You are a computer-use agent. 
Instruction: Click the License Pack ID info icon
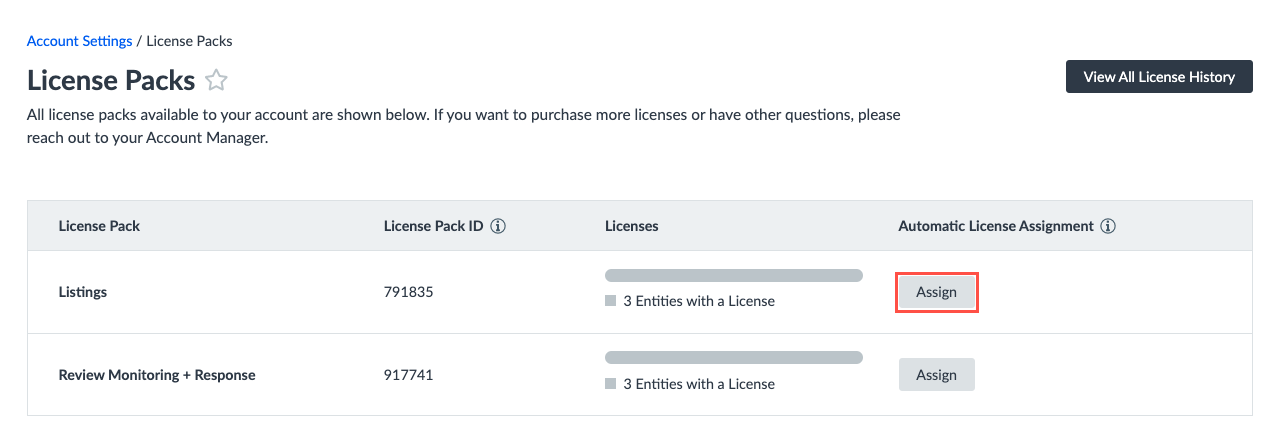(x=498, y=226)
